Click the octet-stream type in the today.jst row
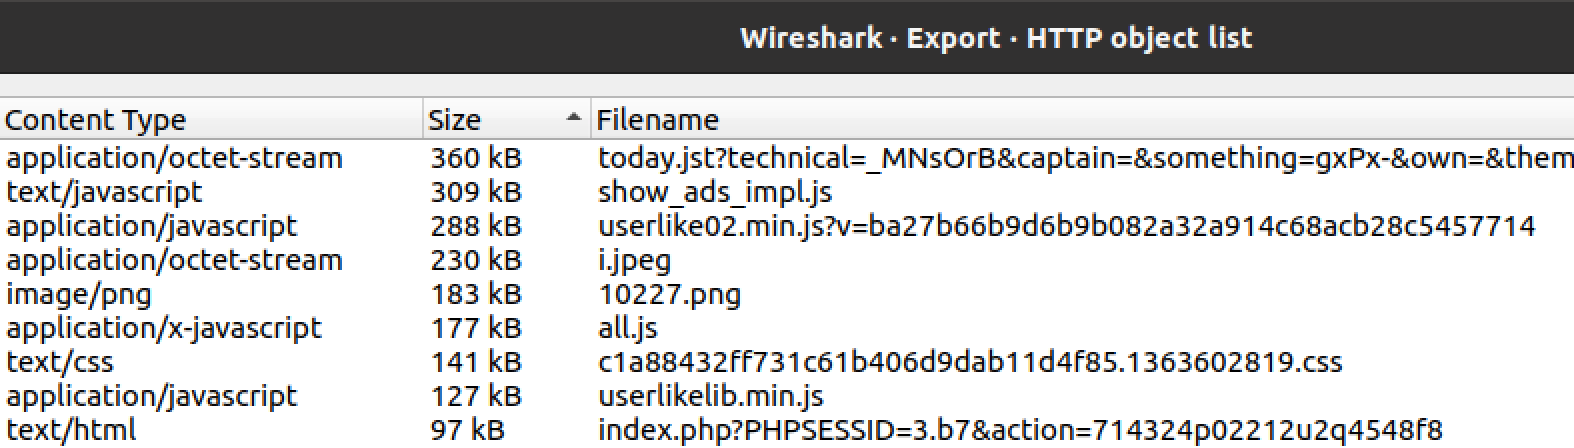 pos(174,158)
